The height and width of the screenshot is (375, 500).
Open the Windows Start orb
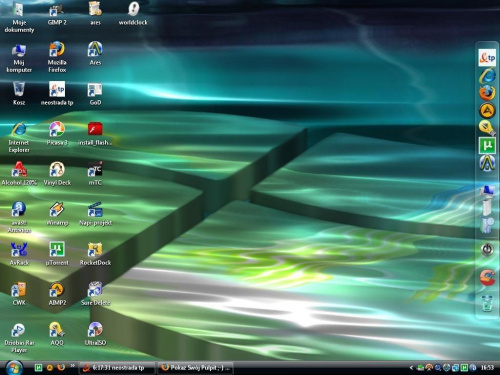[14, 368]
